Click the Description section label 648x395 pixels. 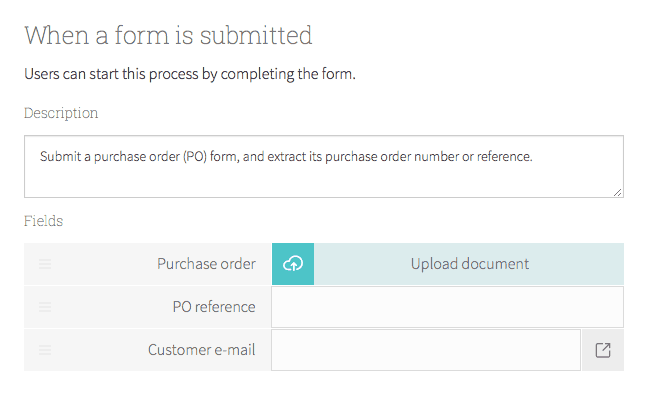click(x=61, y=113)
